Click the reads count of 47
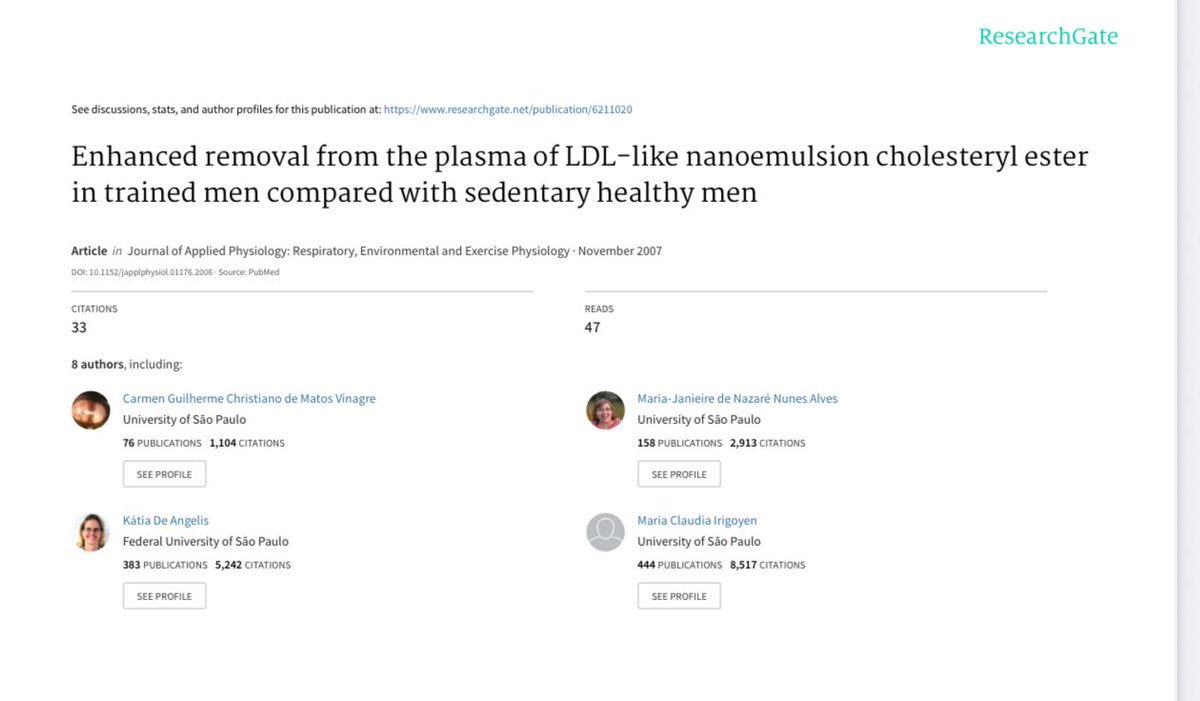 [x=592, y=327]
